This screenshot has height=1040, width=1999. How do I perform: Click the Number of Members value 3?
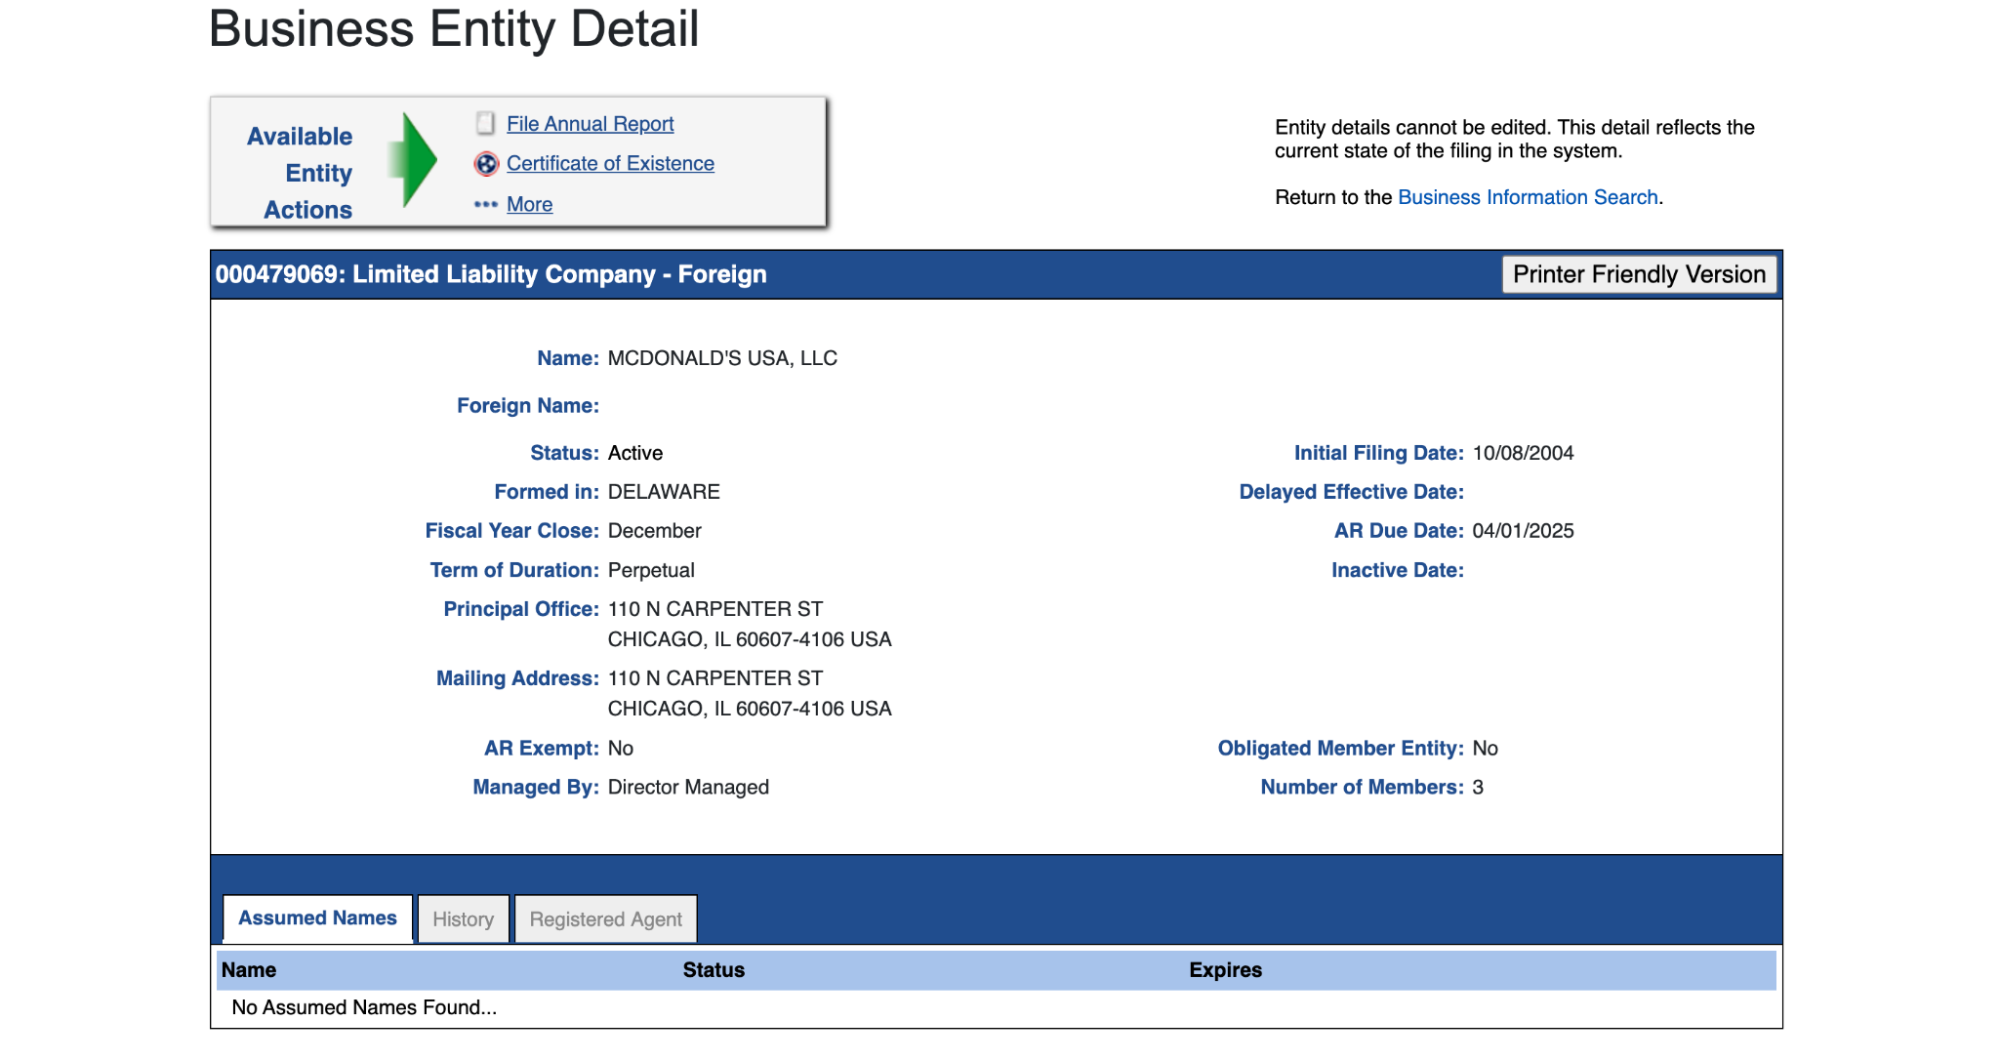1478,787
